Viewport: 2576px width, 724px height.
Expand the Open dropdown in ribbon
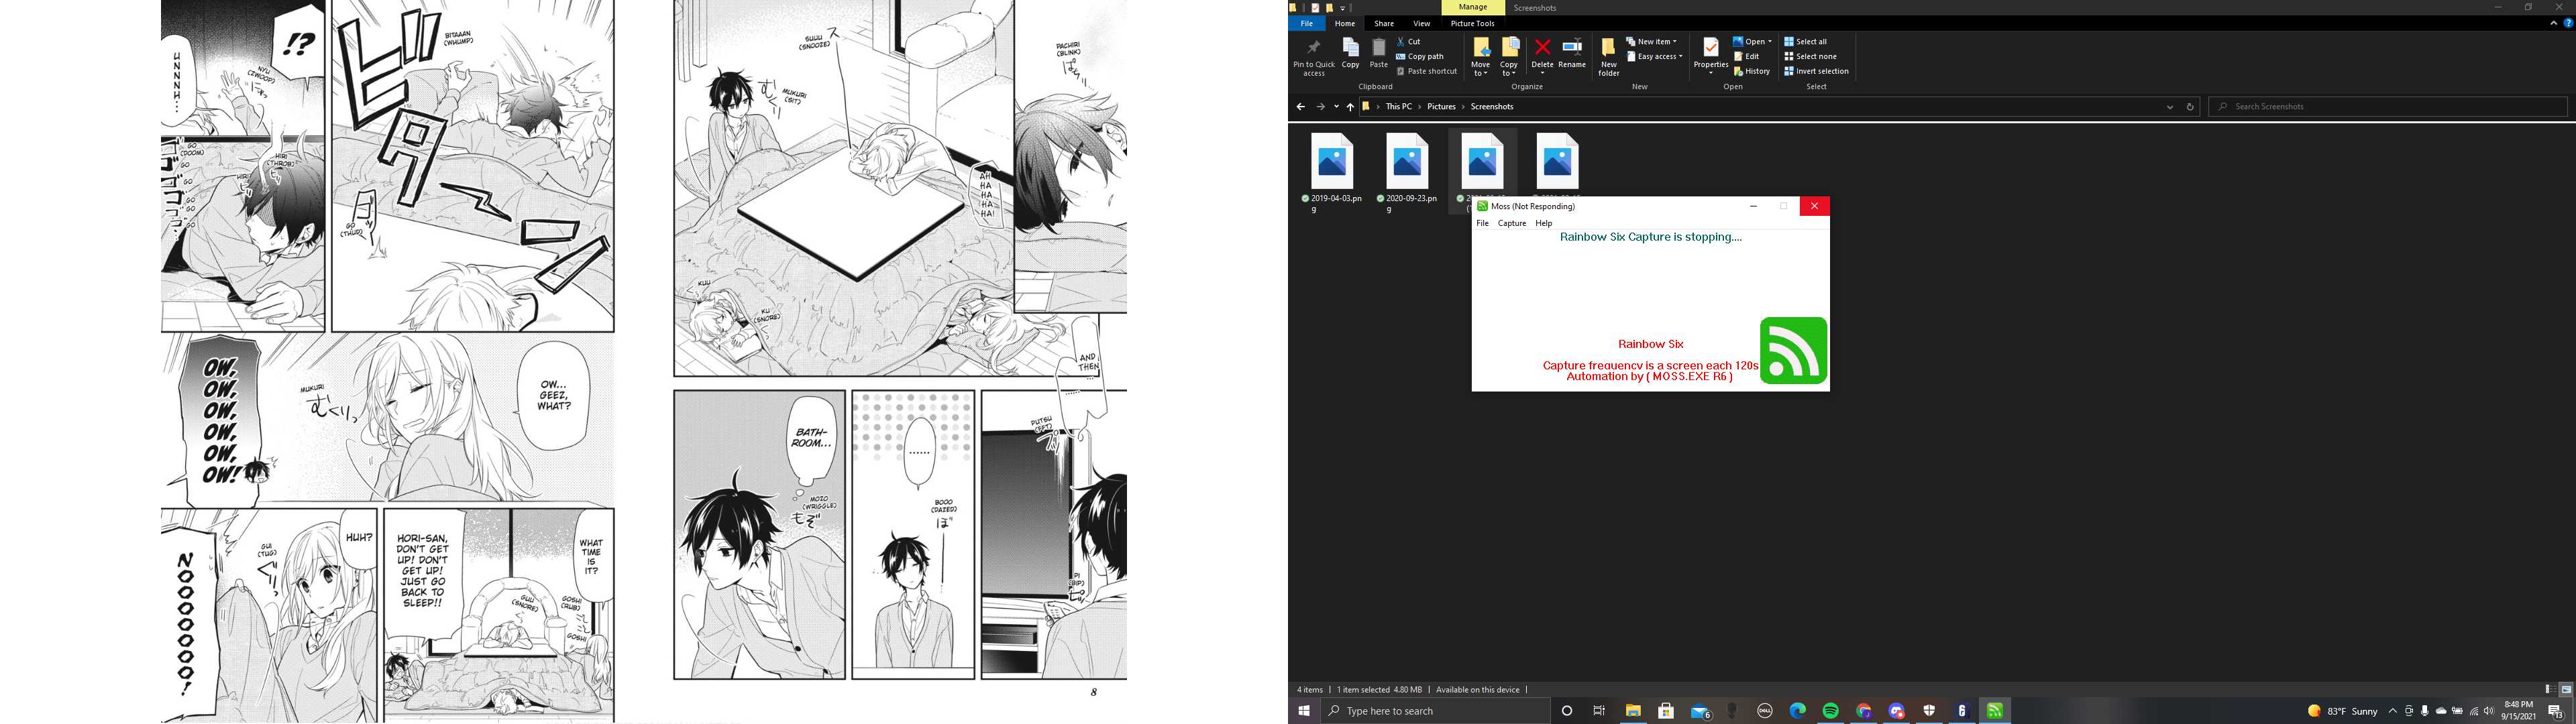[x=1752, y=42]
